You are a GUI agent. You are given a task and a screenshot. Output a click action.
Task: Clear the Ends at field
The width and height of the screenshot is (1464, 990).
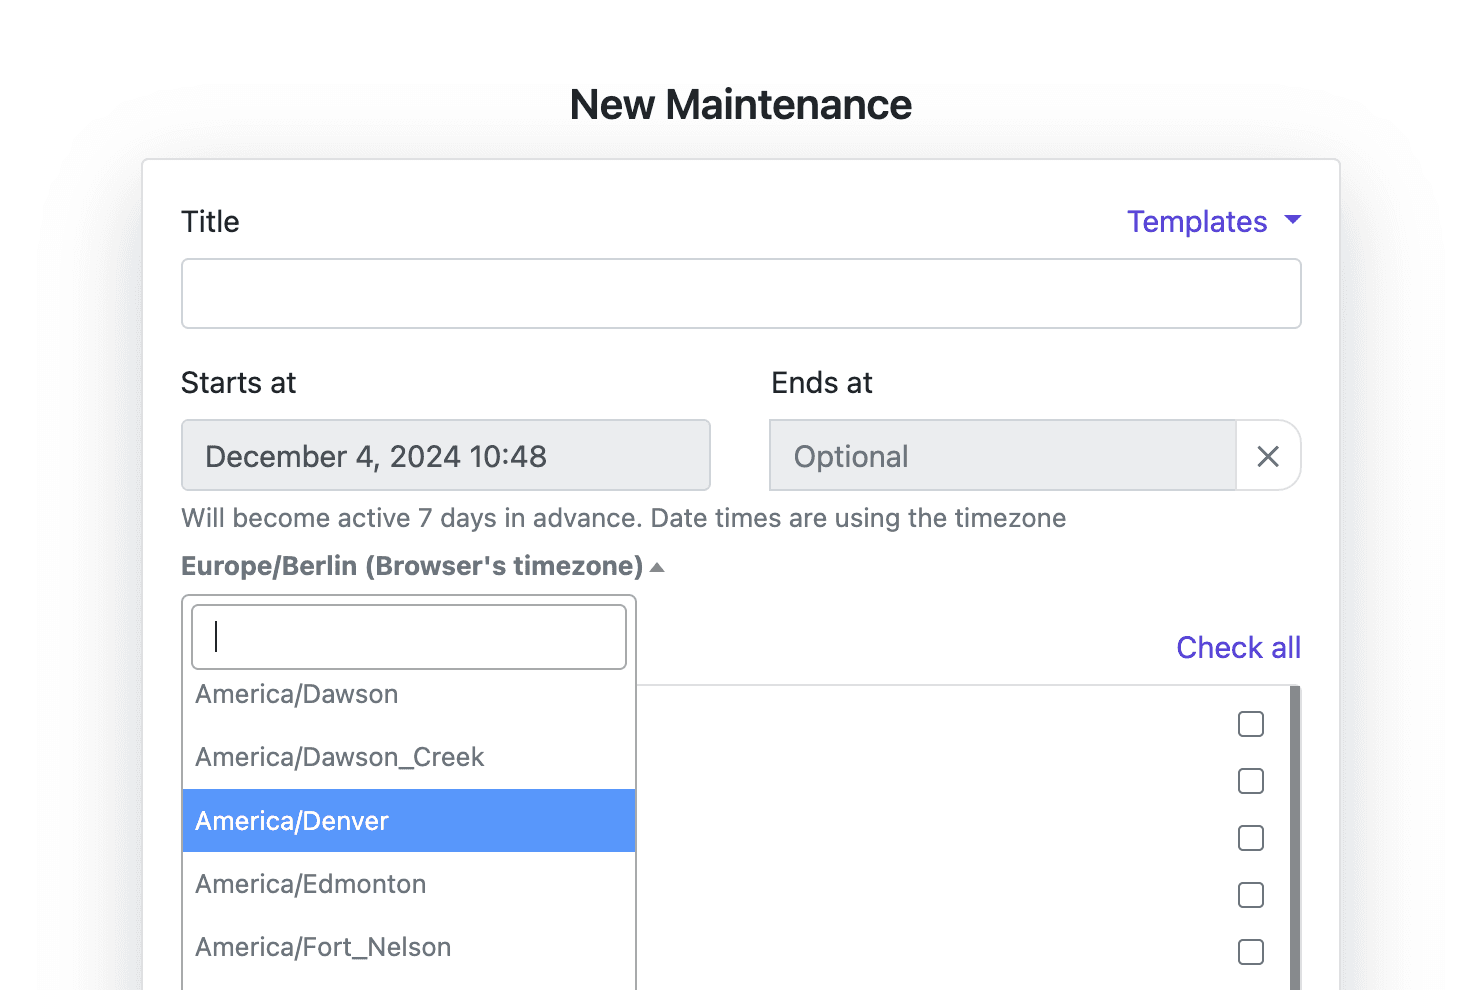pos(1268,456)
